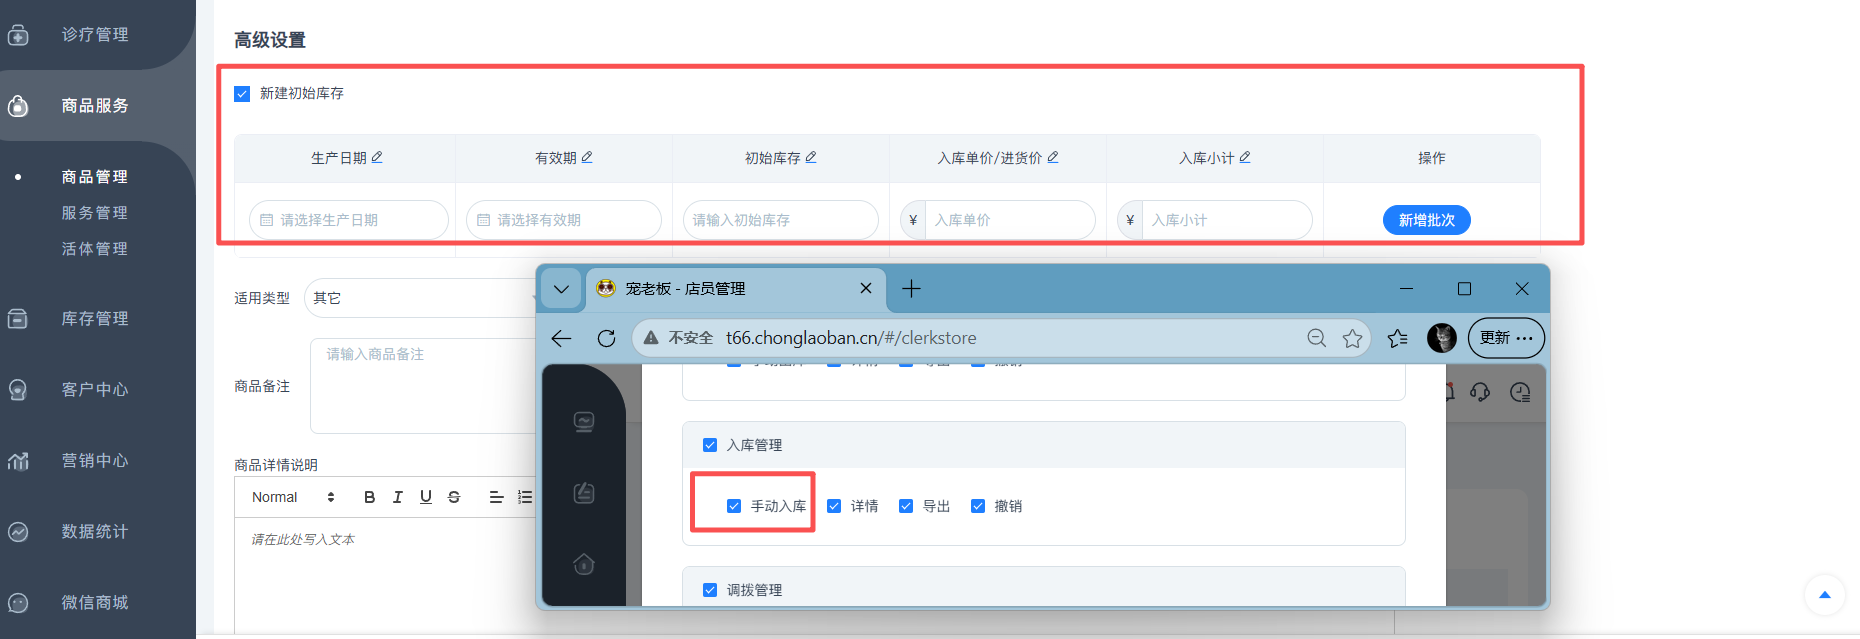The width and height of the screenshot is (1860, 639).
Task: Expand the browser tab list chevron
Action: pos(562,289)
